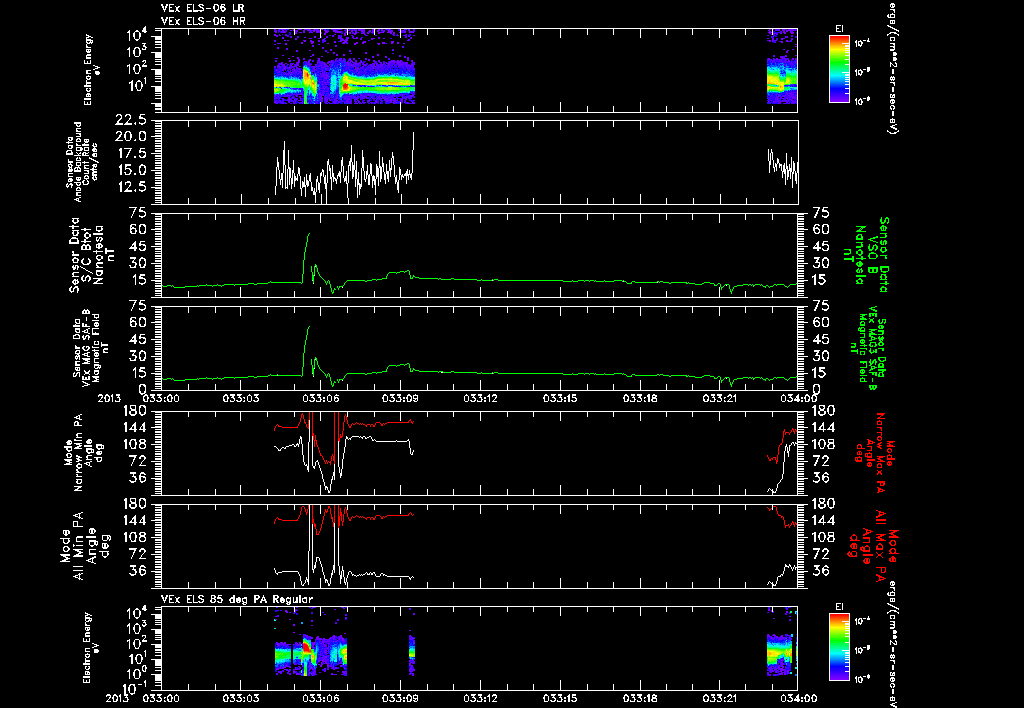Click the green Btot spike peak in the S/C Btot panel
Image resolution: width=1024 pixels, height=708 pixels.
pyautogui.click(x=309, y=234)
